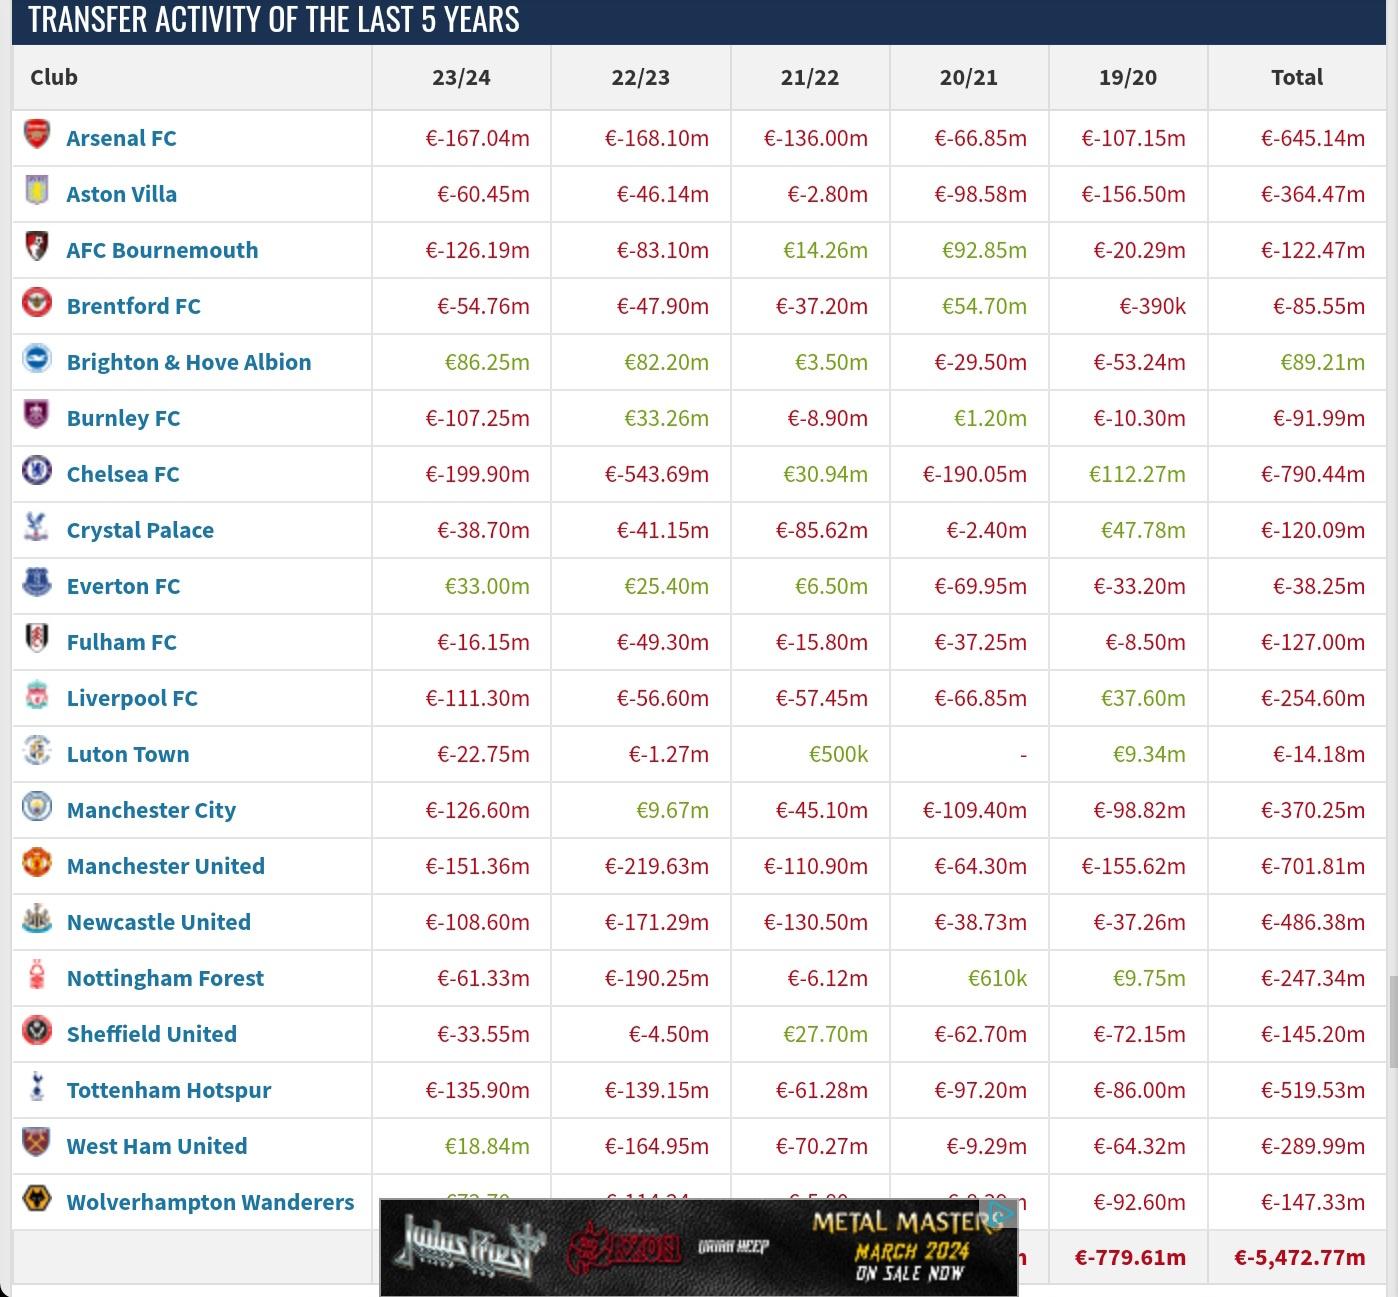Viewport: 1398px width, 1297px height.
Task: Click the Tottenham Hotspur club crest
Action: 37,1086
